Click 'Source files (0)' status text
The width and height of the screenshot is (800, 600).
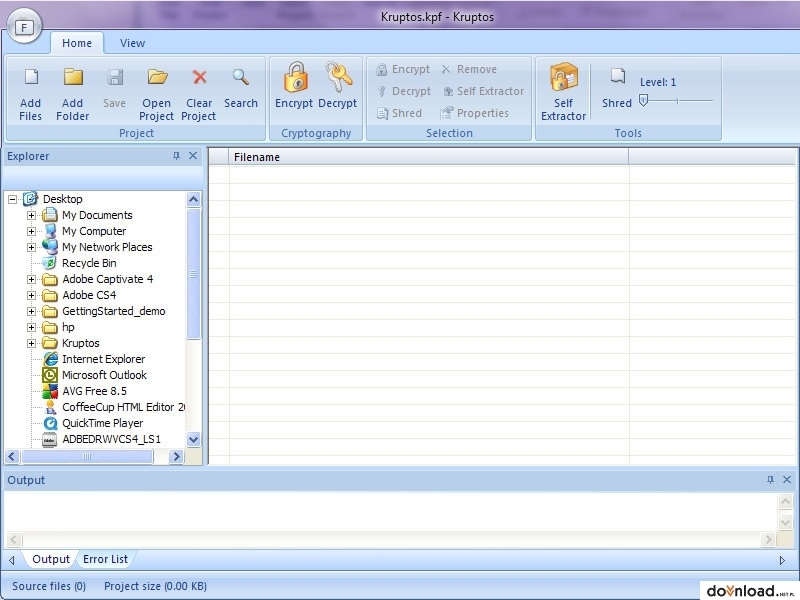tap(49, 586)
